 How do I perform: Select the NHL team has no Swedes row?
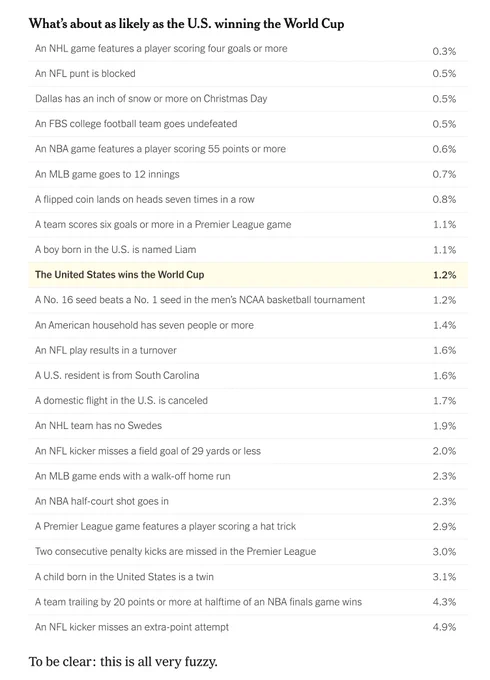(x=248, y=426)
